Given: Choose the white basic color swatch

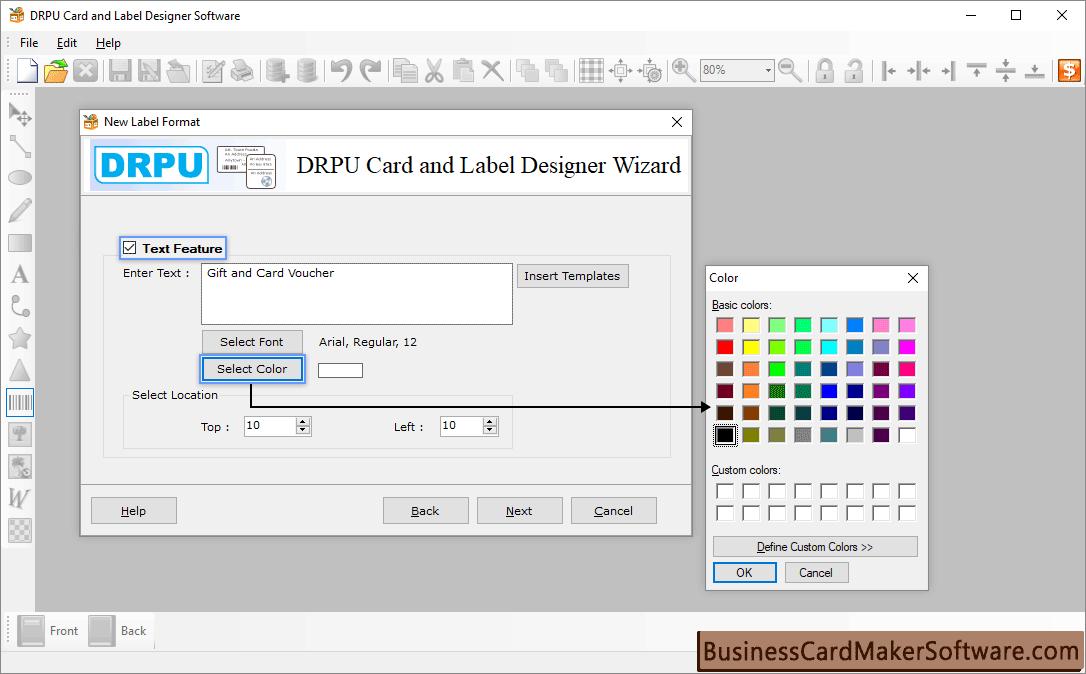Looking at the screenshot, I should (907, 435).
